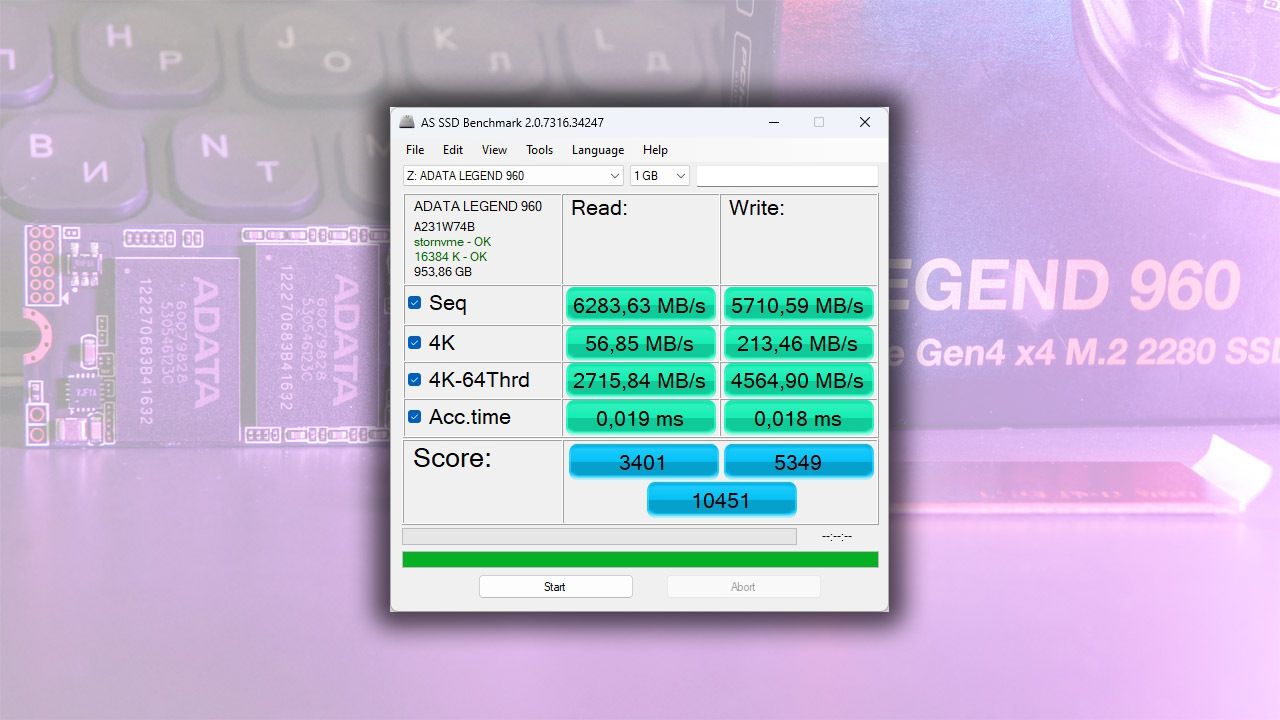Click the Score: label
Image resolution: width=1280 pixels, height=720 pixels.
(x=452, y=458)
